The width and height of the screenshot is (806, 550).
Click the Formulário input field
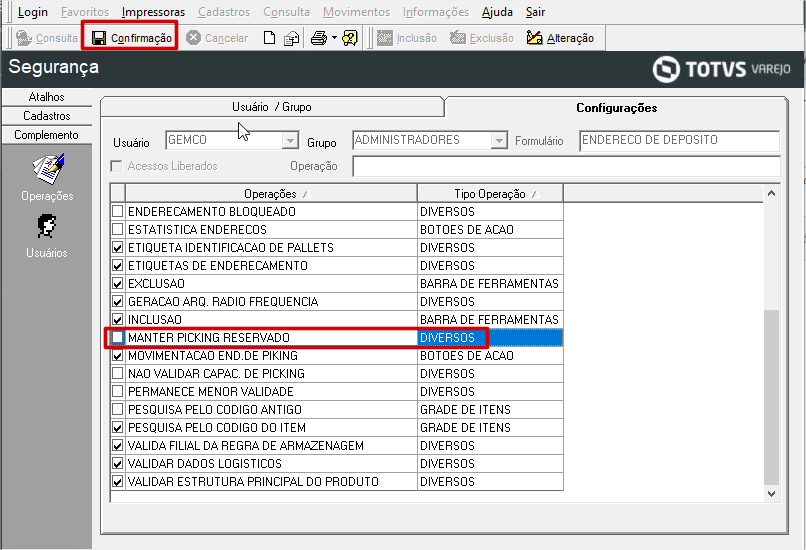click(680, 140)
